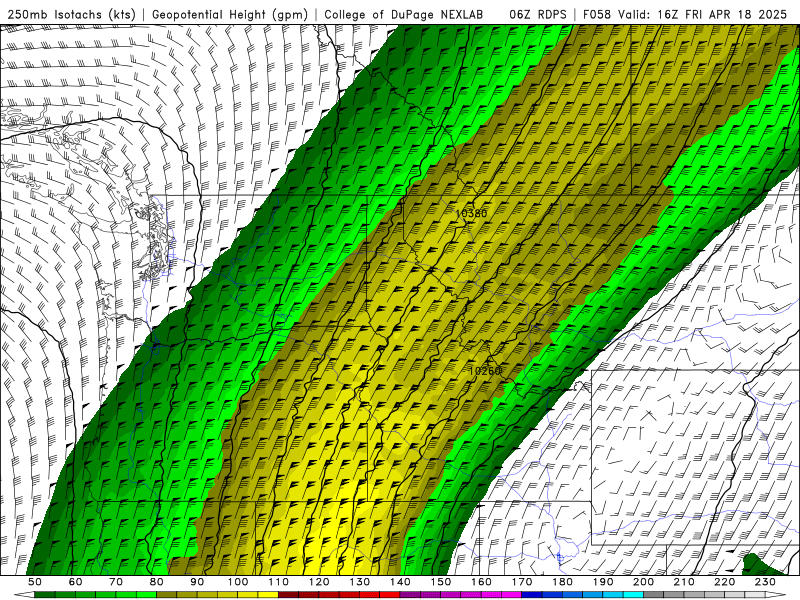Image resolution: width=800 pixels, height=600 pixels.
Task: Click the color bar swatch below 200
Action: 653,595
